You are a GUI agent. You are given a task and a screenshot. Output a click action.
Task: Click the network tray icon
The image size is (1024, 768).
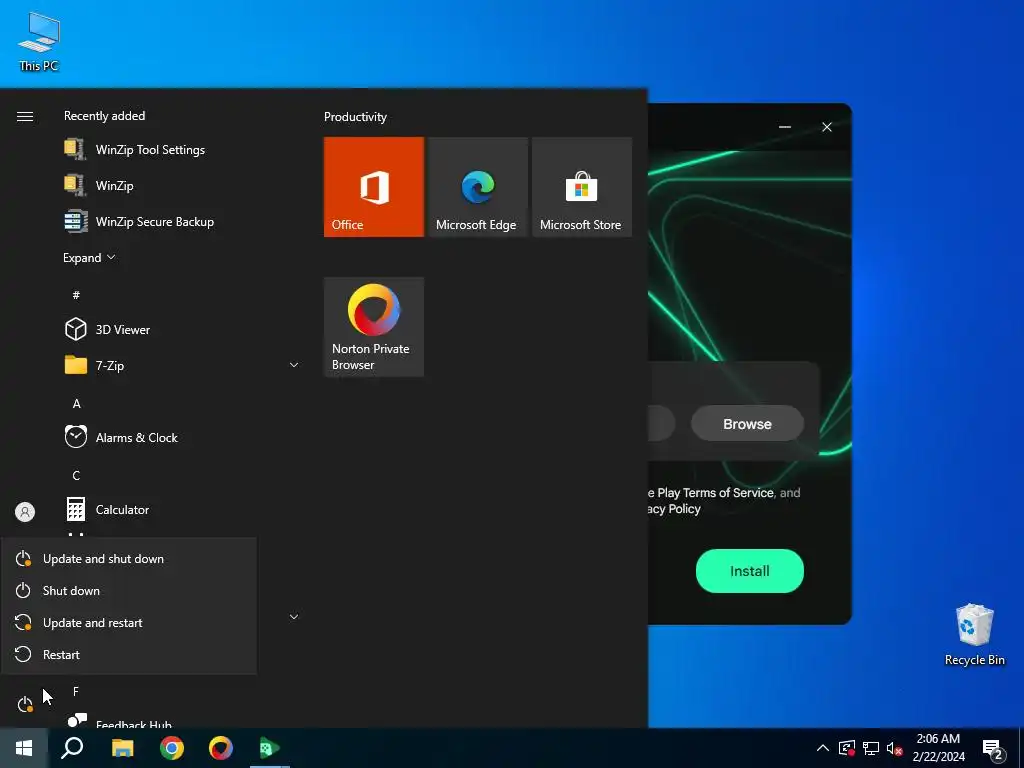[x=871, y=748]
